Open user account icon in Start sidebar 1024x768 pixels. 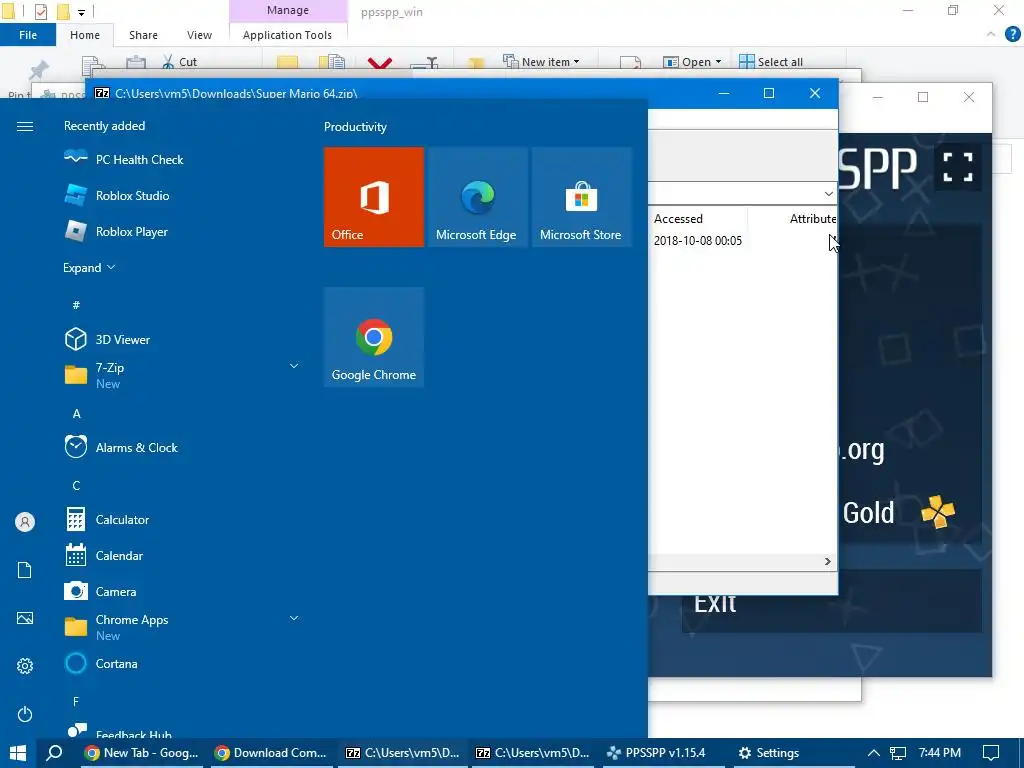(x=25, y=522)
